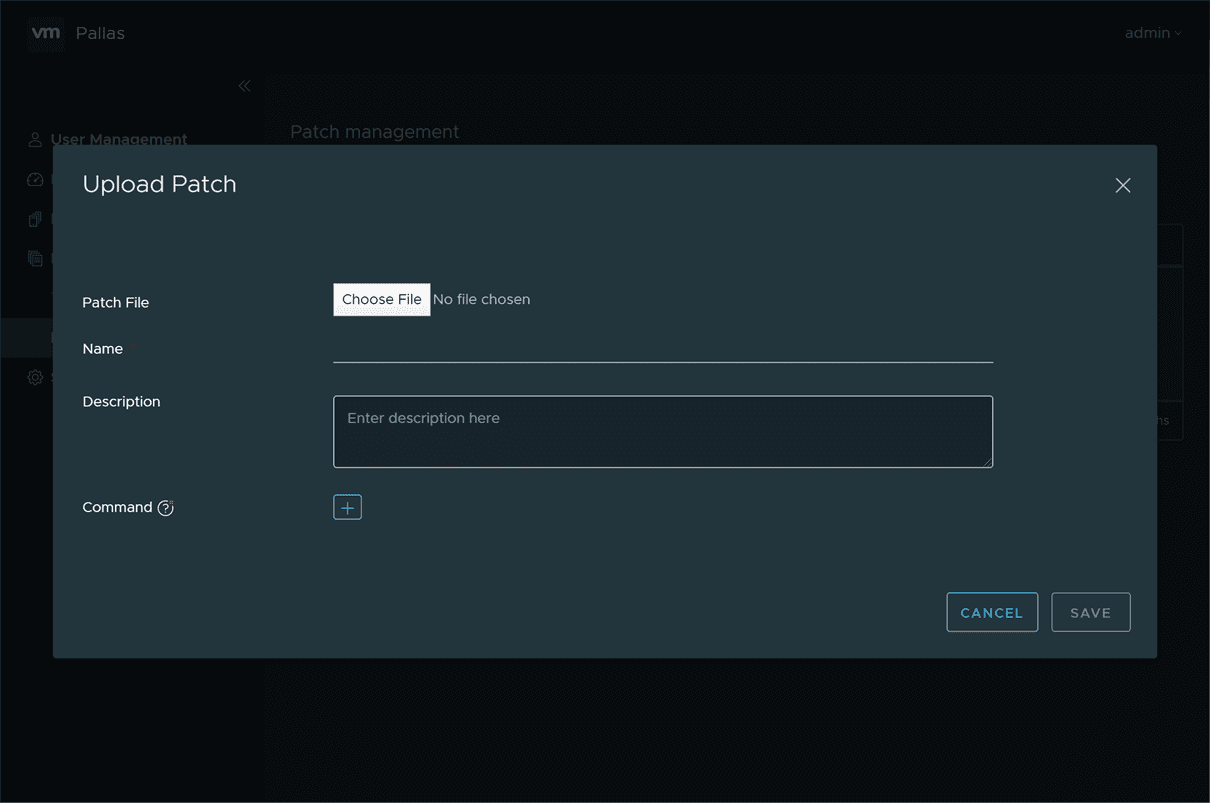Click the Choose File button

382,299
